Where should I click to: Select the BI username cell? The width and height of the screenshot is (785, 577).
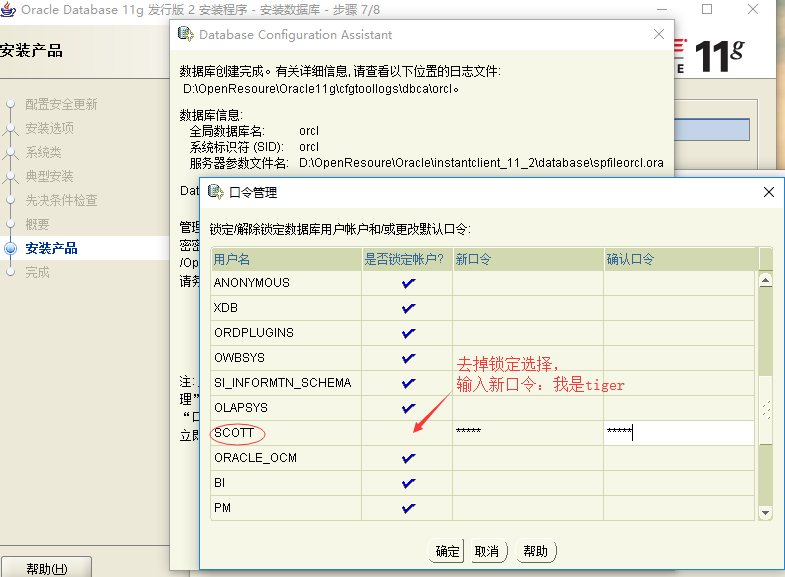point(286,483)
